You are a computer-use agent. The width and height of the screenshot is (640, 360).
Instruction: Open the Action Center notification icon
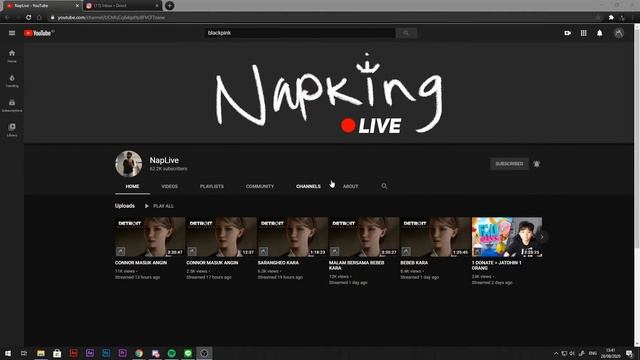(x=630, y=353)
